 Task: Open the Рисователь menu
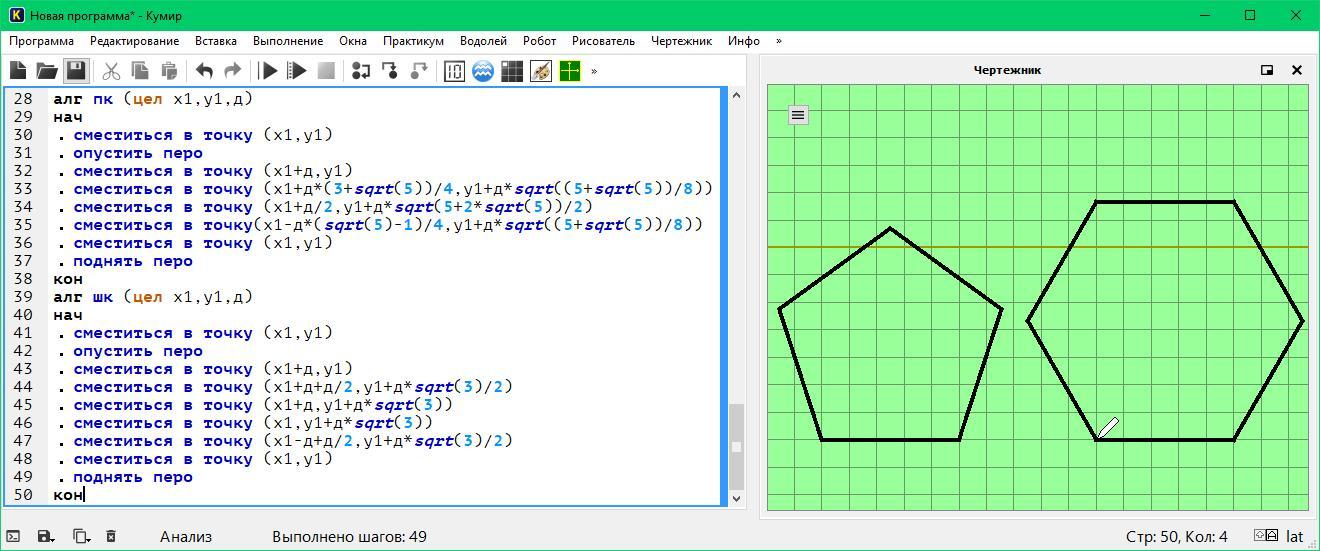pyautogui.click(x=603, y=41)
